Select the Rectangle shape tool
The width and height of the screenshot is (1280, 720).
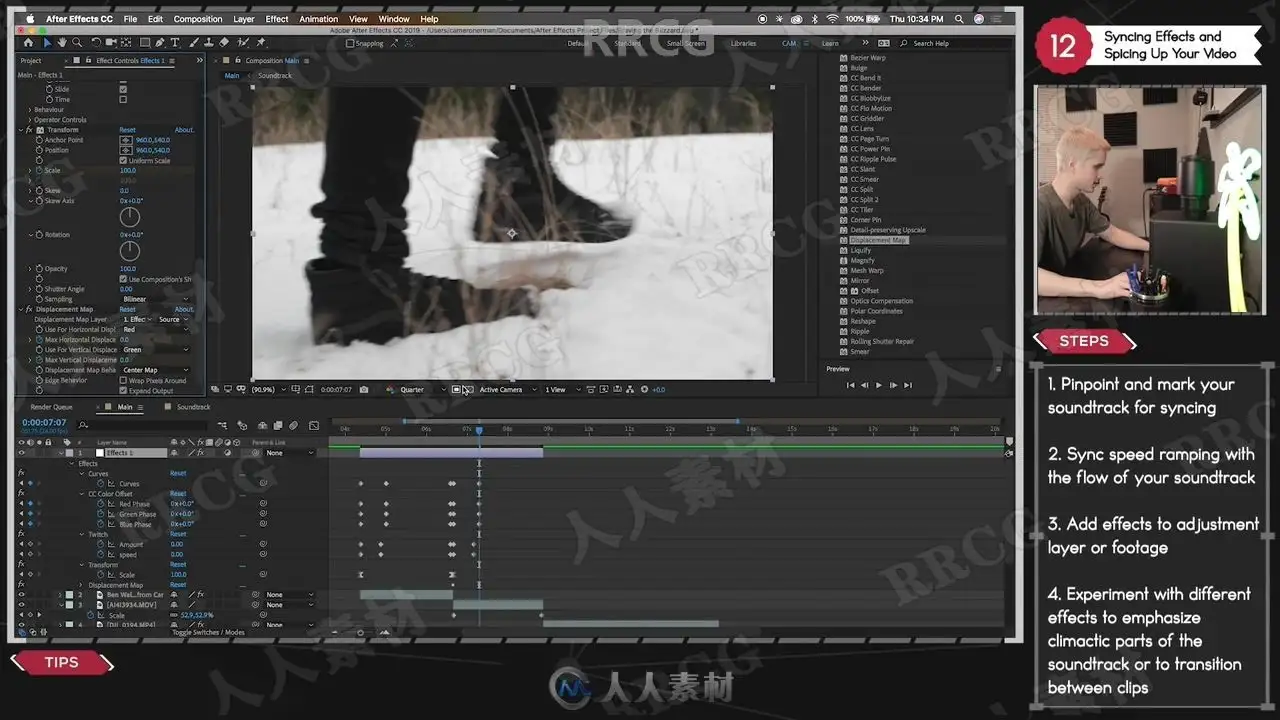click(x=145, y=43)
